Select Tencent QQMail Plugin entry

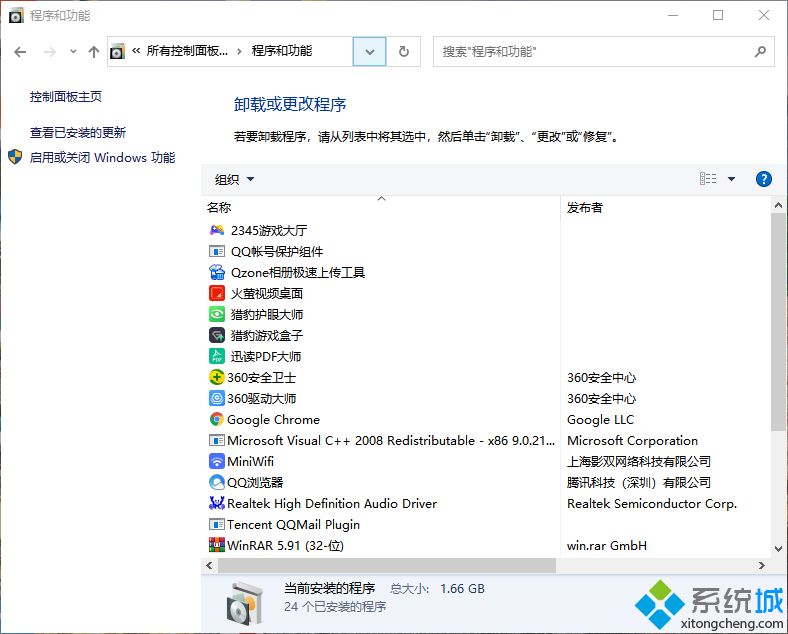pos(293,524)
